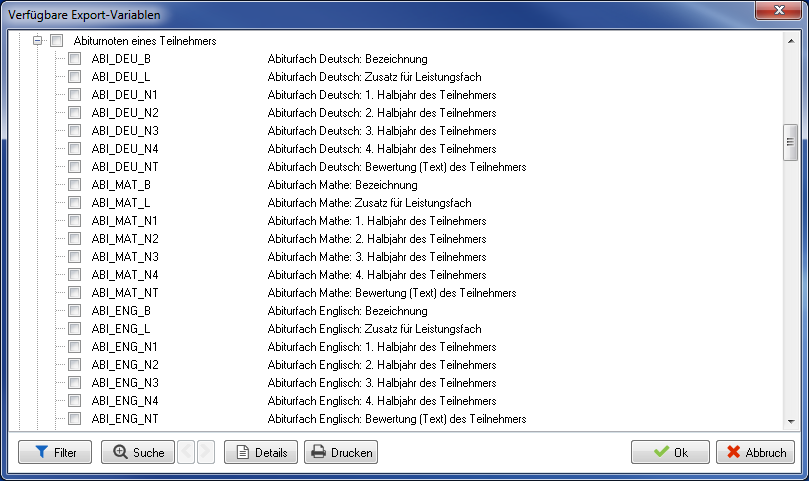This screenshot has width=809, height=481.
Task: Click 'Abiturfach Englisch: 2. Halbjahr des Teilnehmers'
Action: pos(382,365)
